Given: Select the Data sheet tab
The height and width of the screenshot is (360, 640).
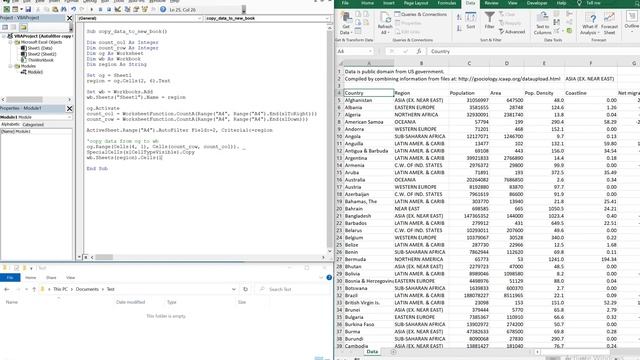Looking at the screenshot, I should click(x=372, y=351).
